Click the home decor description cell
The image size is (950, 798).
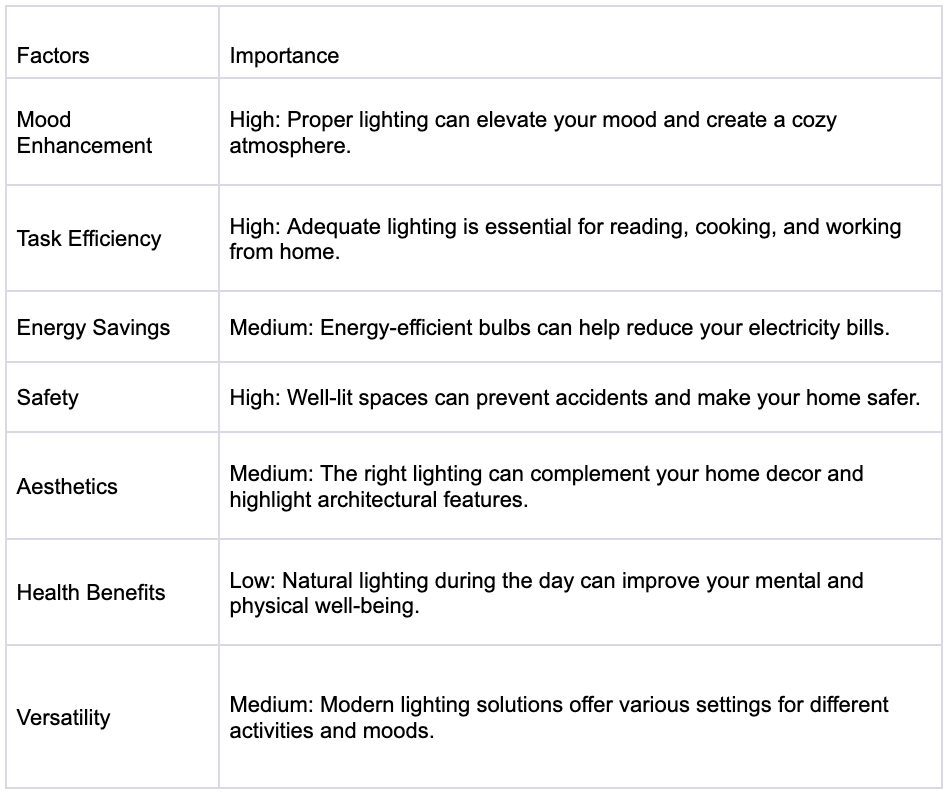click(580, 486)
